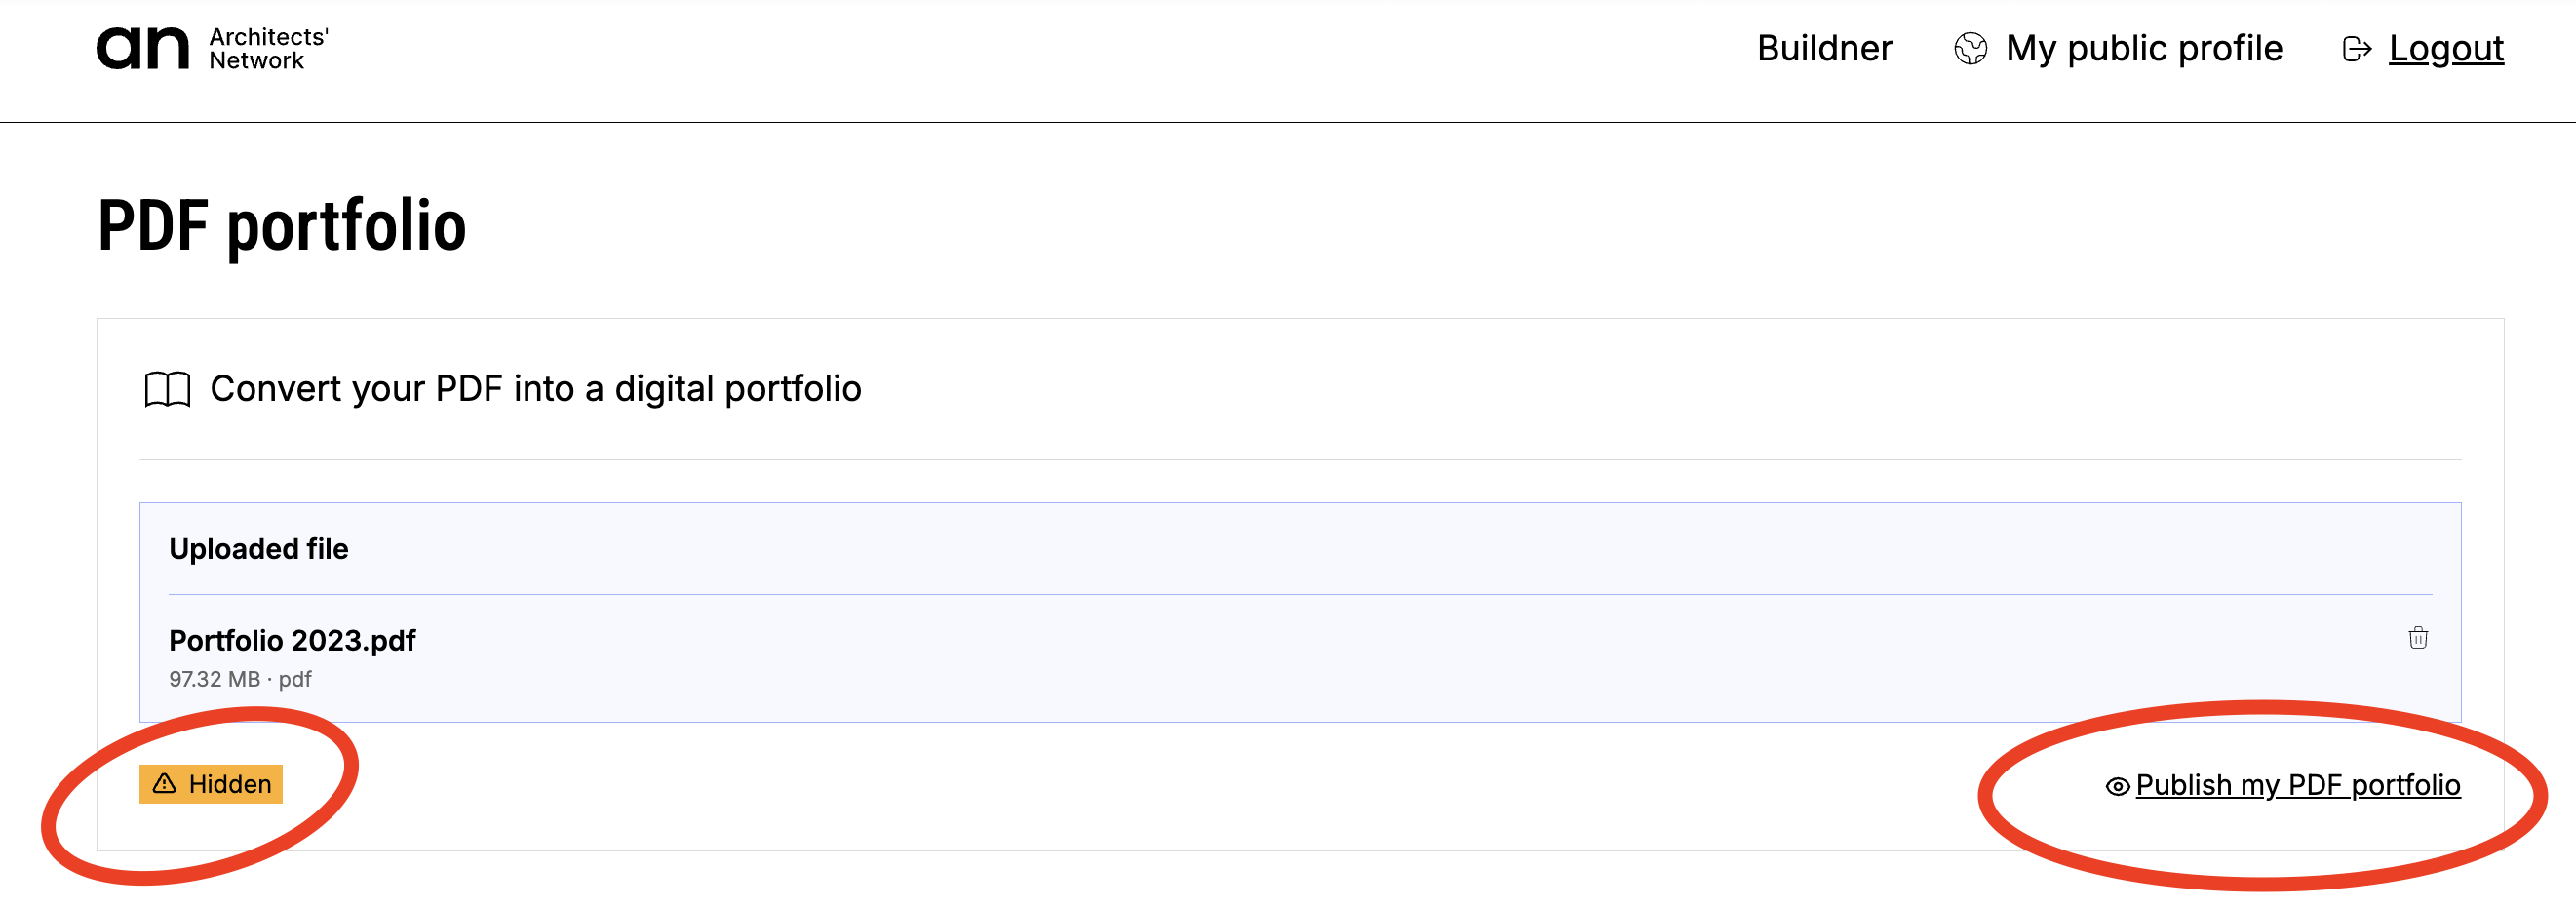The image size is (2576, 909).
Task: Click the logout arrow icon
Action: 2356,49
